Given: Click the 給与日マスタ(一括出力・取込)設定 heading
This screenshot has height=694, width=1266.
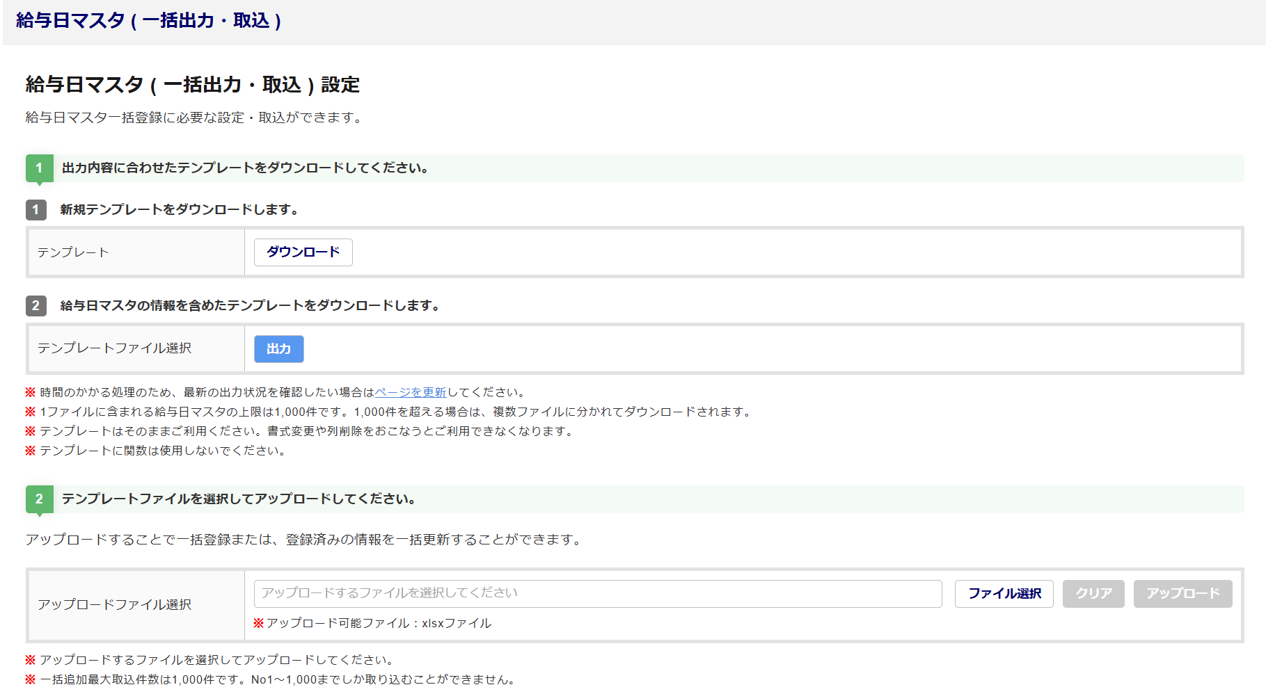Looking at the screenshot, I should point(192,85).
